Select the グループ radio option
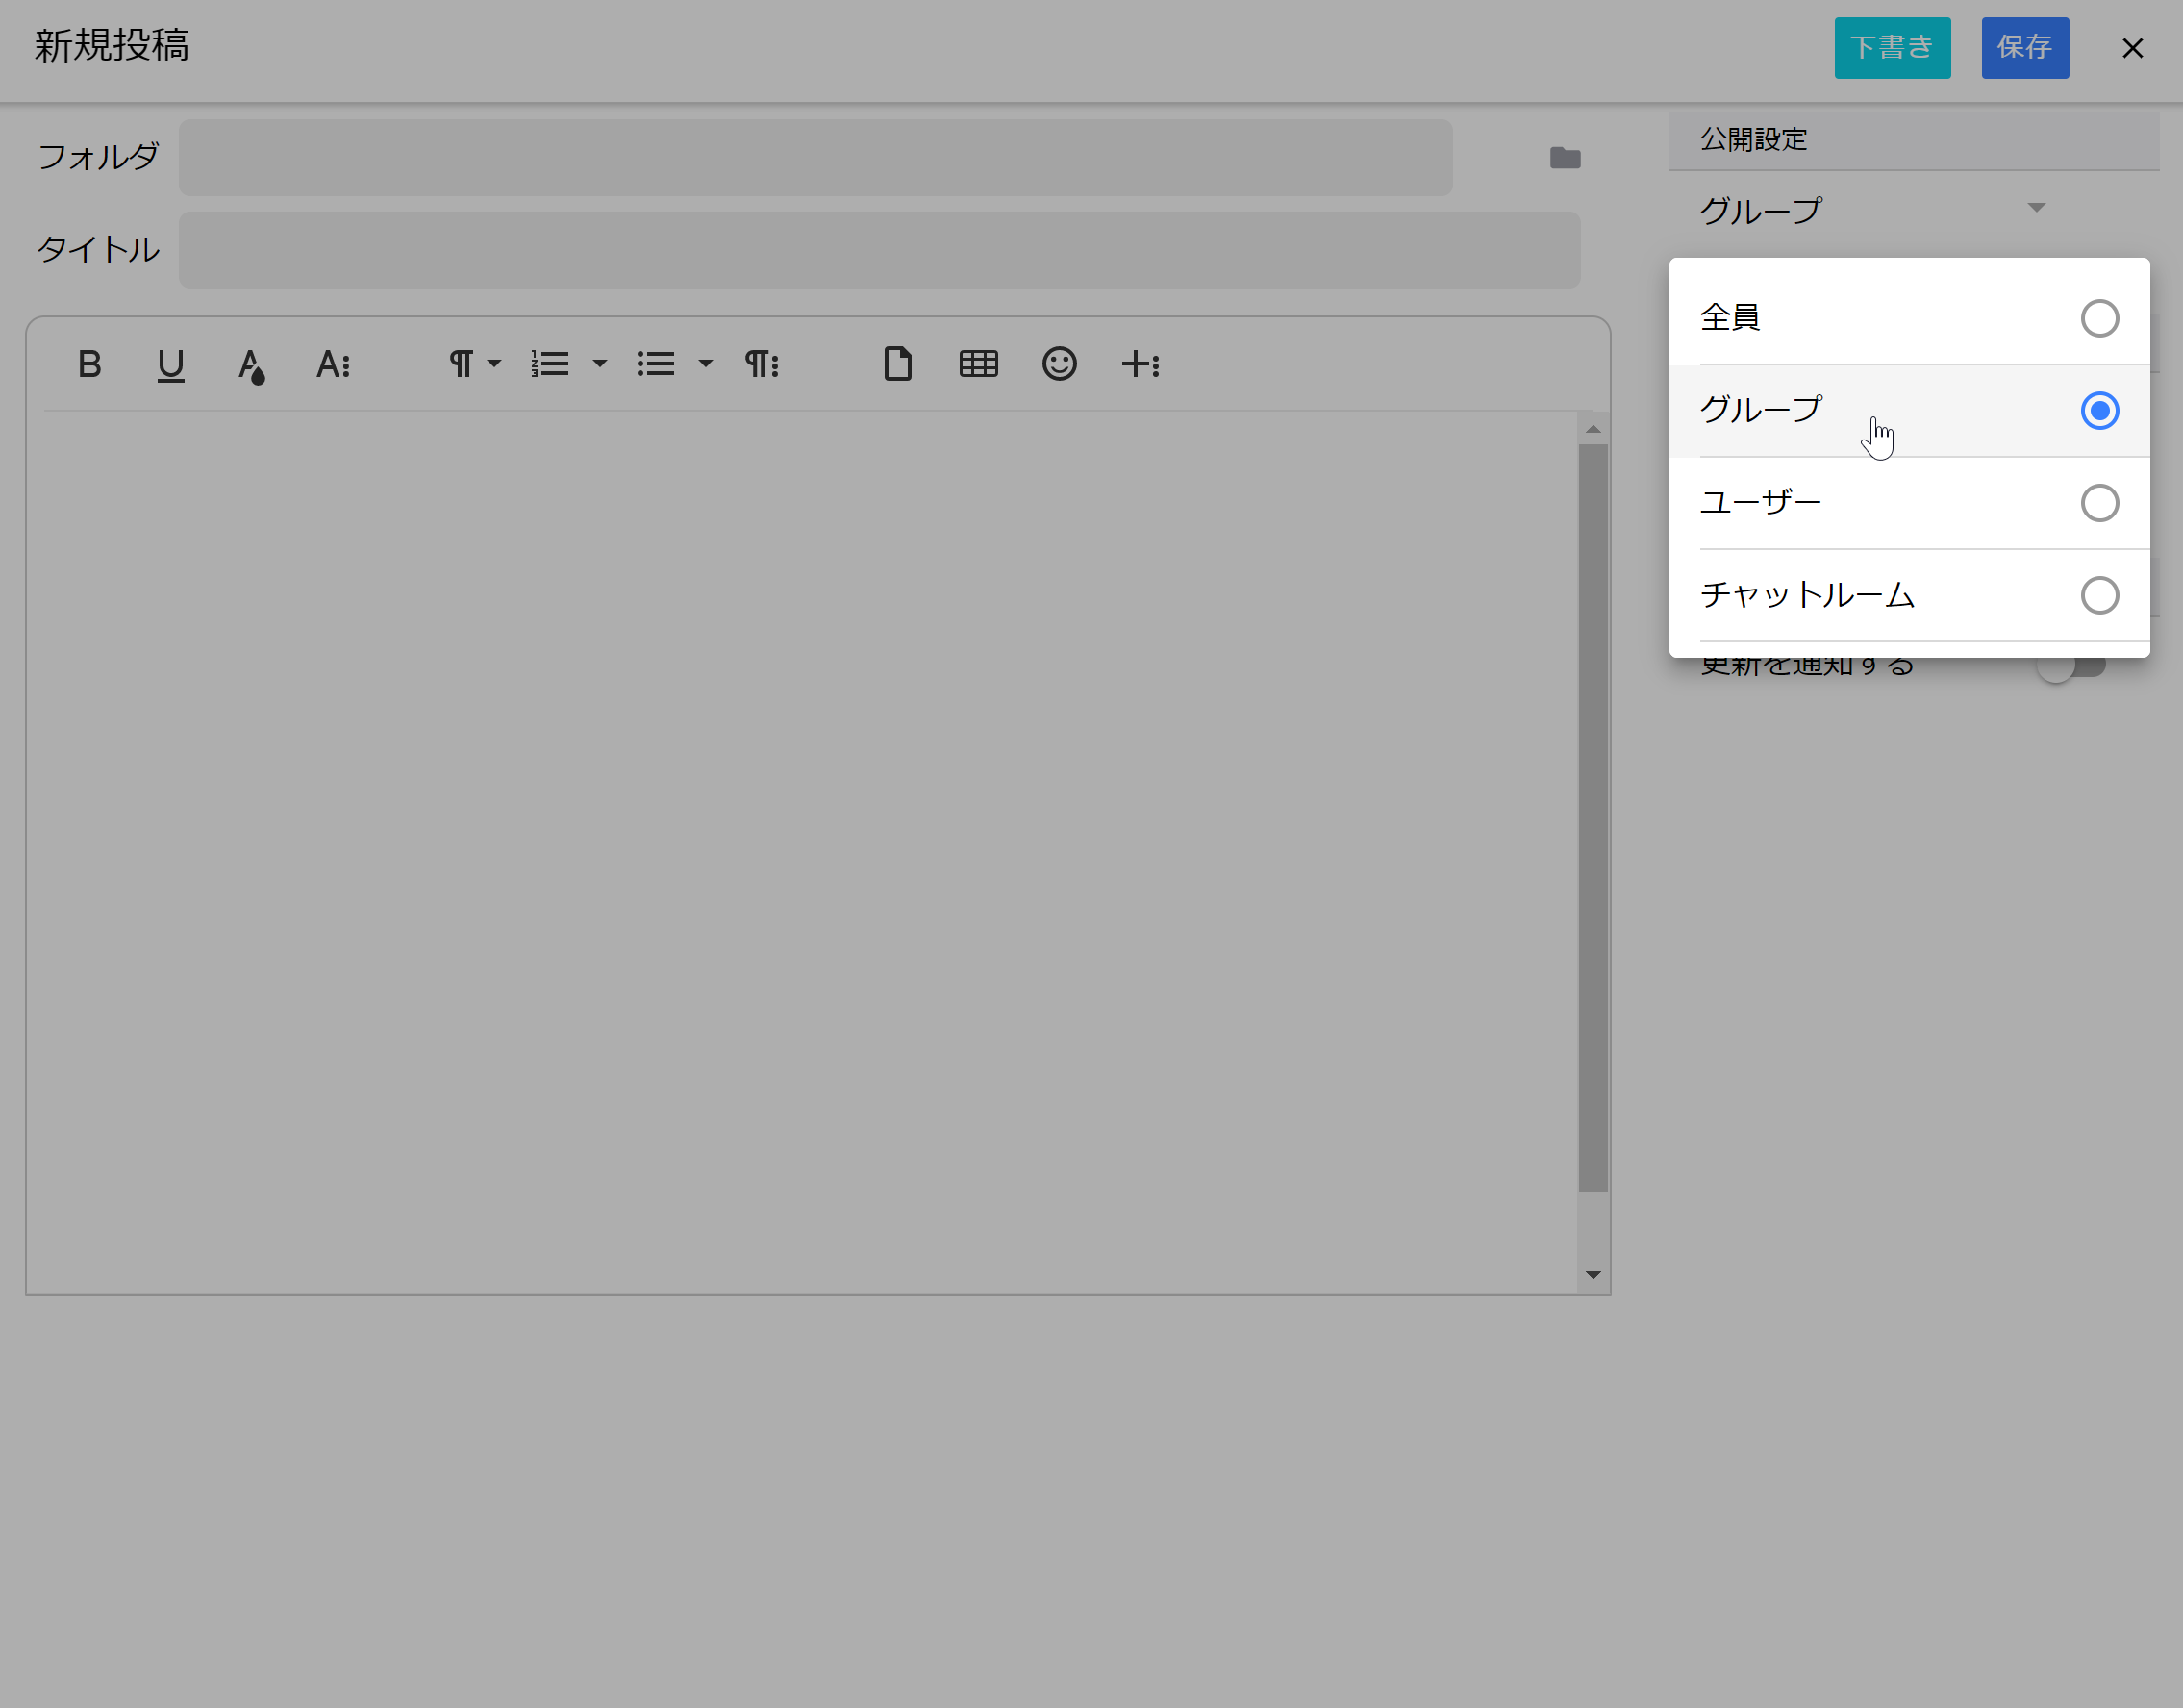The height and width of the screenshot is (1708, 2183). tap(2099, 411)
